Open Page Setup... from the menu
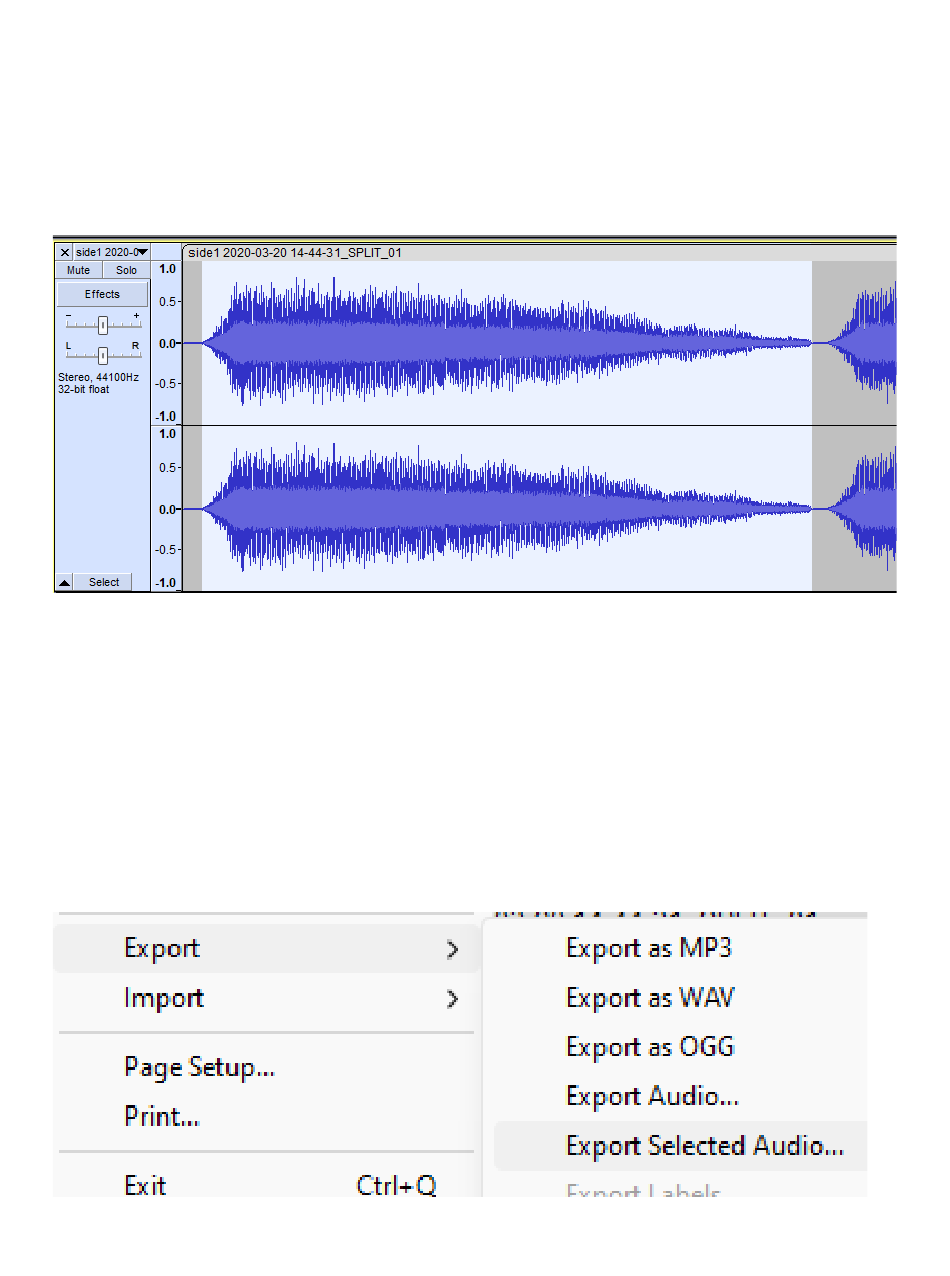Image resolution: width=950 pixels, height=1276 pixels. [x=199, y=1067]
